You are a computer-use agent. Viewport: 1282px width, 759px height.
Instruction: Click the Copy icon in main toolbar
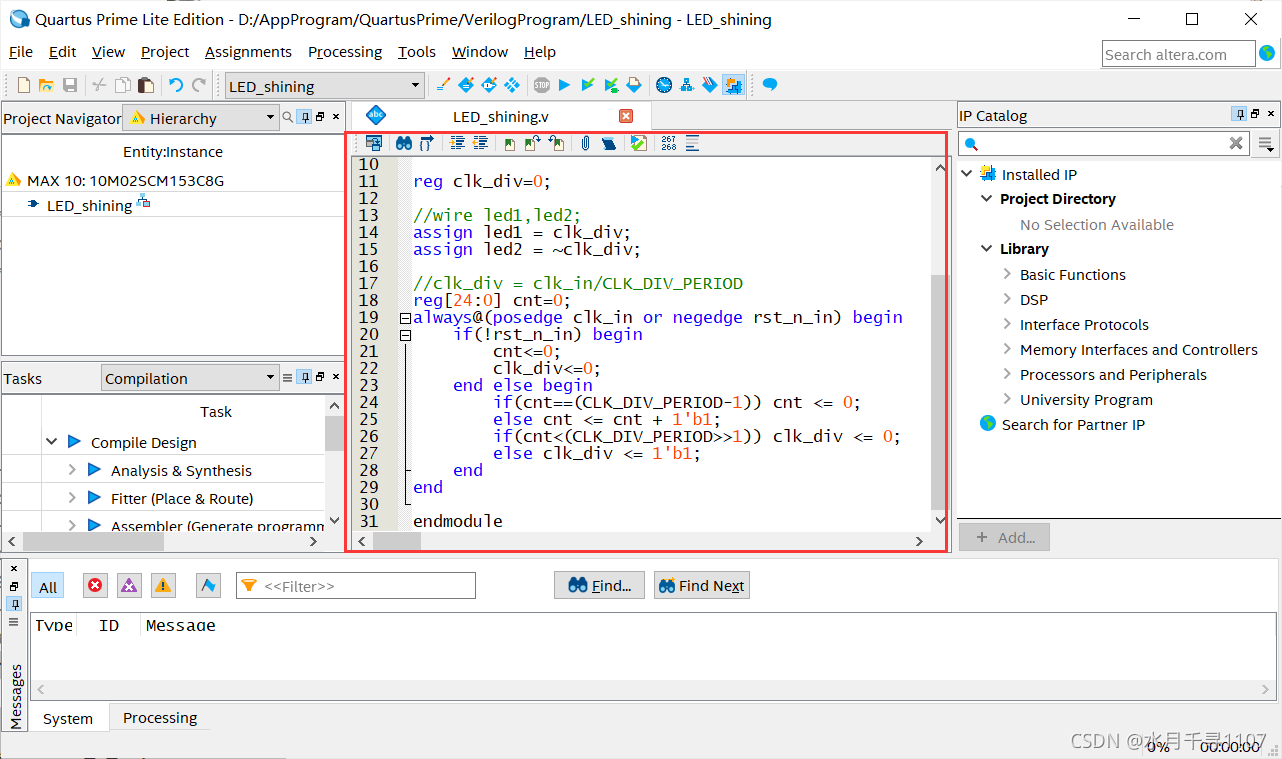point(123,85)
